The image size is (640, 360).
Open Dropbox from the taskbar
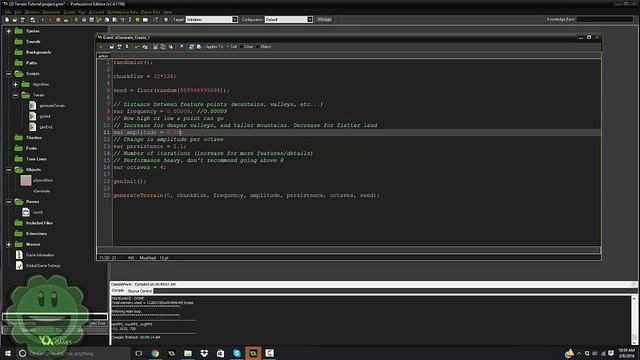click(x=204, y=353)
